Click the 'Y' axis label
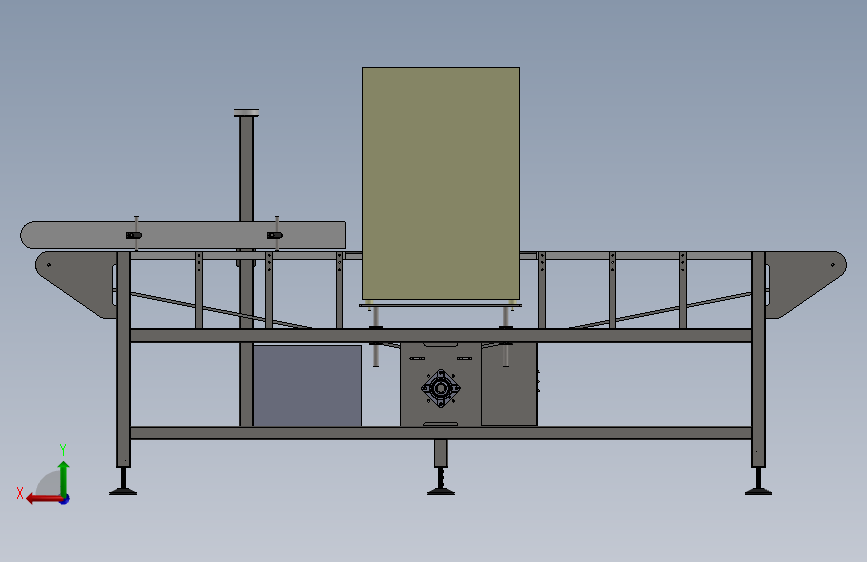This screenshot has width=867, height=562. [63, 450]
